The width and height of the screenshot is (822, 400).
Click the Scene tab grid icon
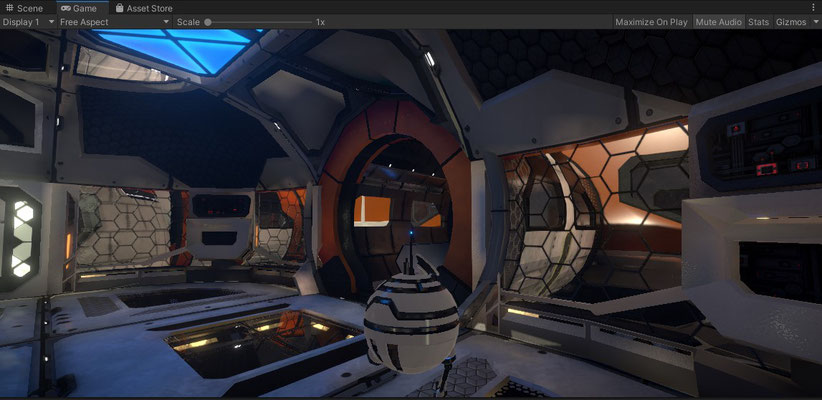coord(9,8)
